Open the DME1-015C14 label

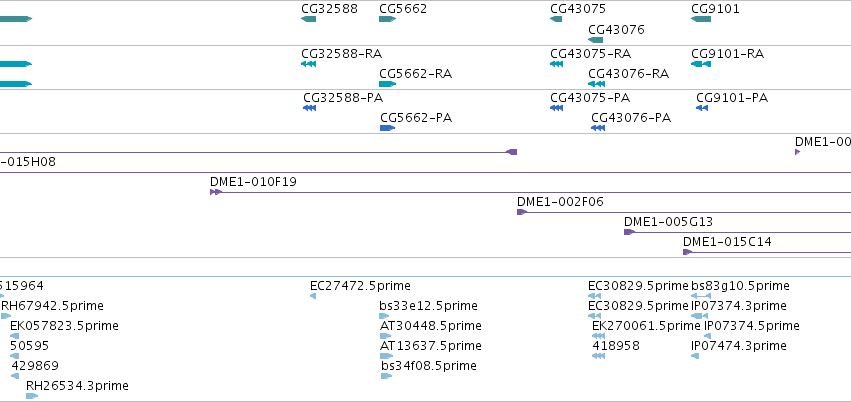point(727,242)
